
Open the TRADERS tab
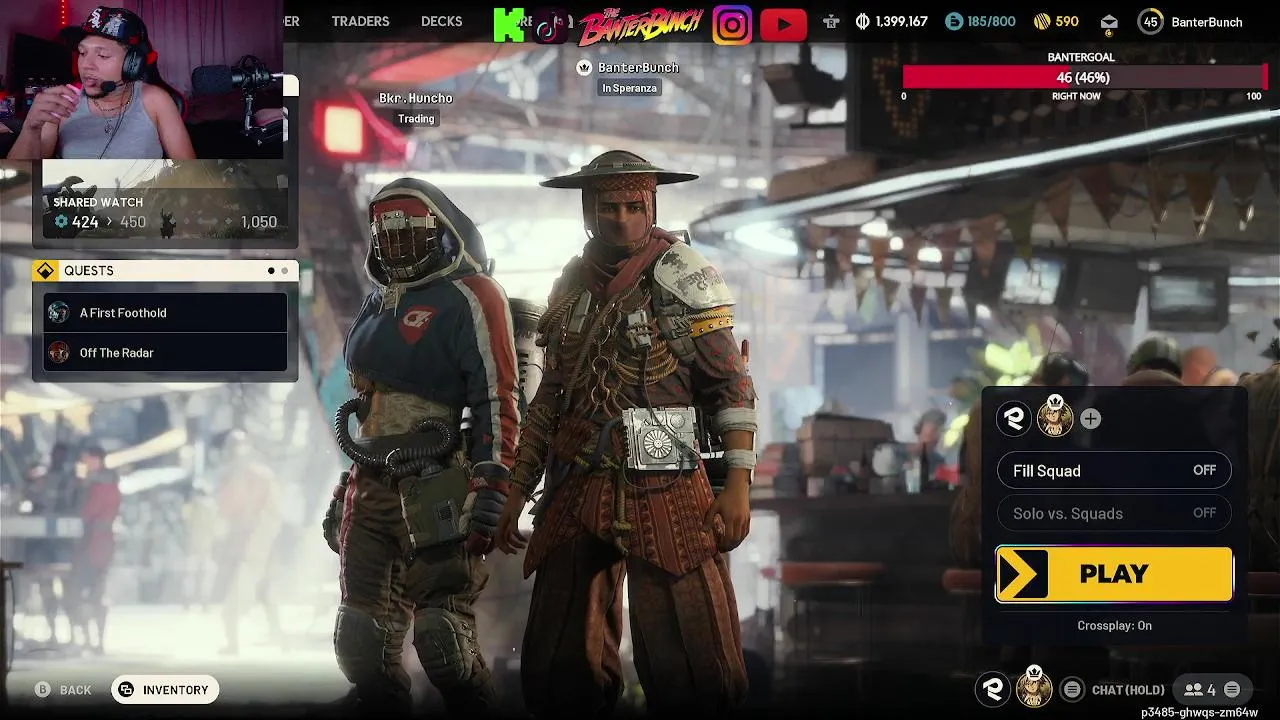click(360, 21)
